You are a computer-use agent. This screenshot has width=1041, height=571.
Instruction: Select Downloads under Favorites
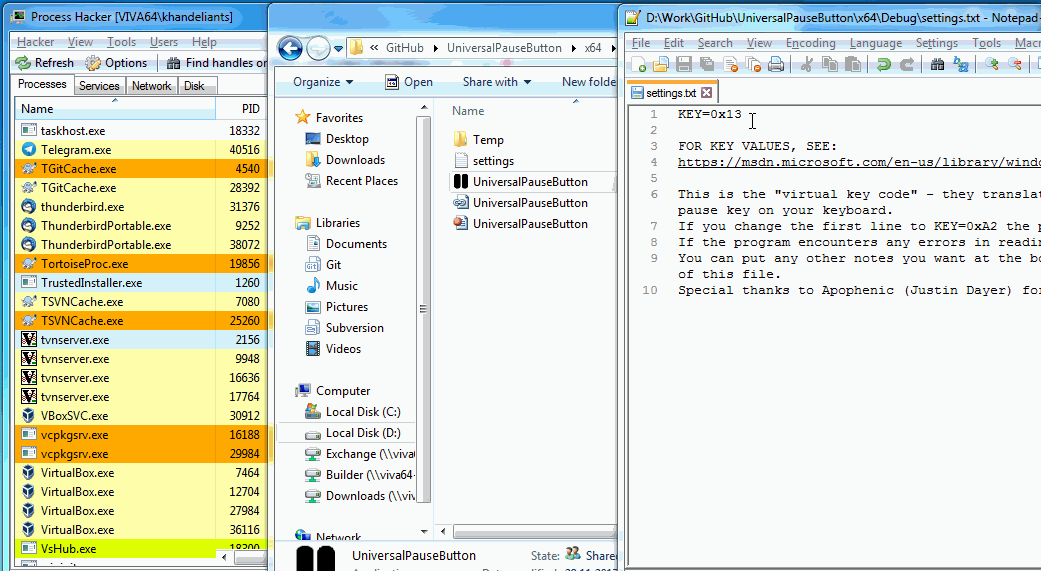(x=355, y=160)
